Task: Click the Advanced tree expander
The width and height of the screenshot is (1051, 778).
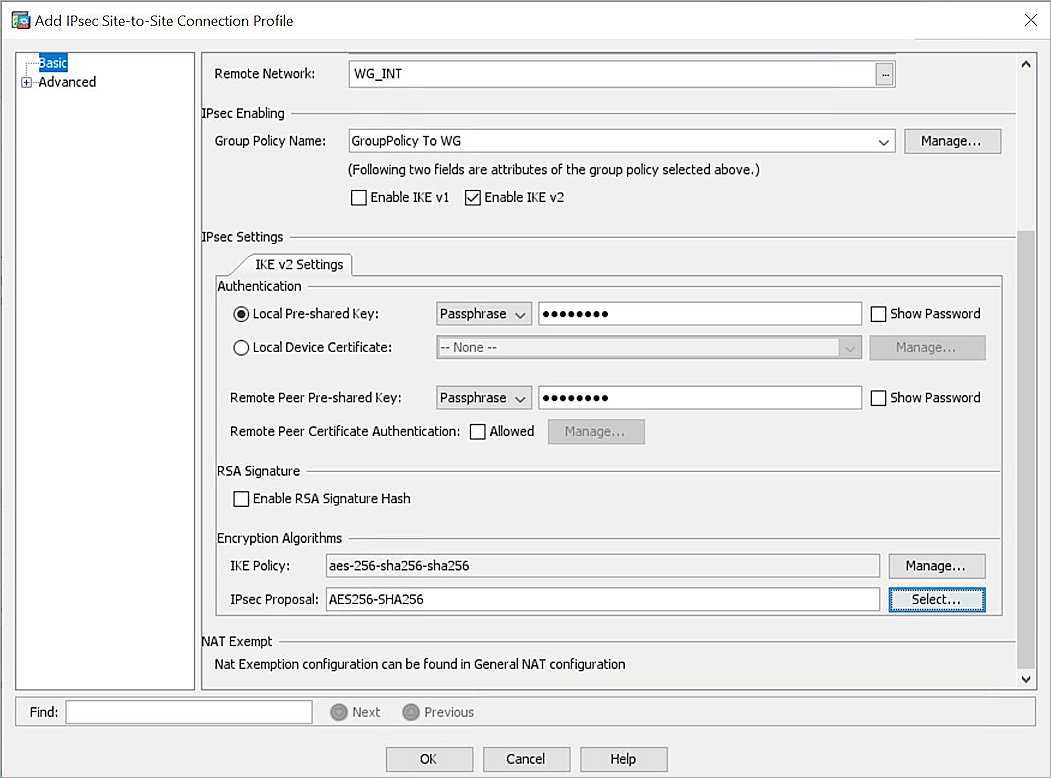Action: click(x=26, y=82)
